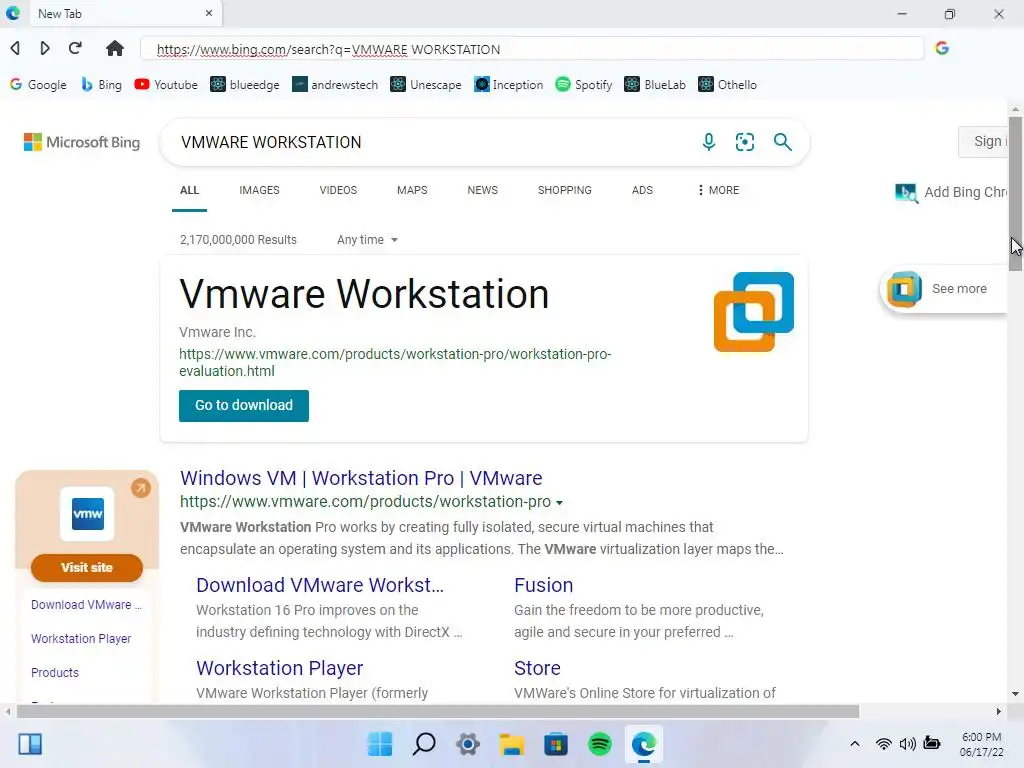Image resolution: width=1024 pixels, height=768 pixels.
Task: Expand the vmware.com URL dropdown arrow
Action: (x=559, y=503)
